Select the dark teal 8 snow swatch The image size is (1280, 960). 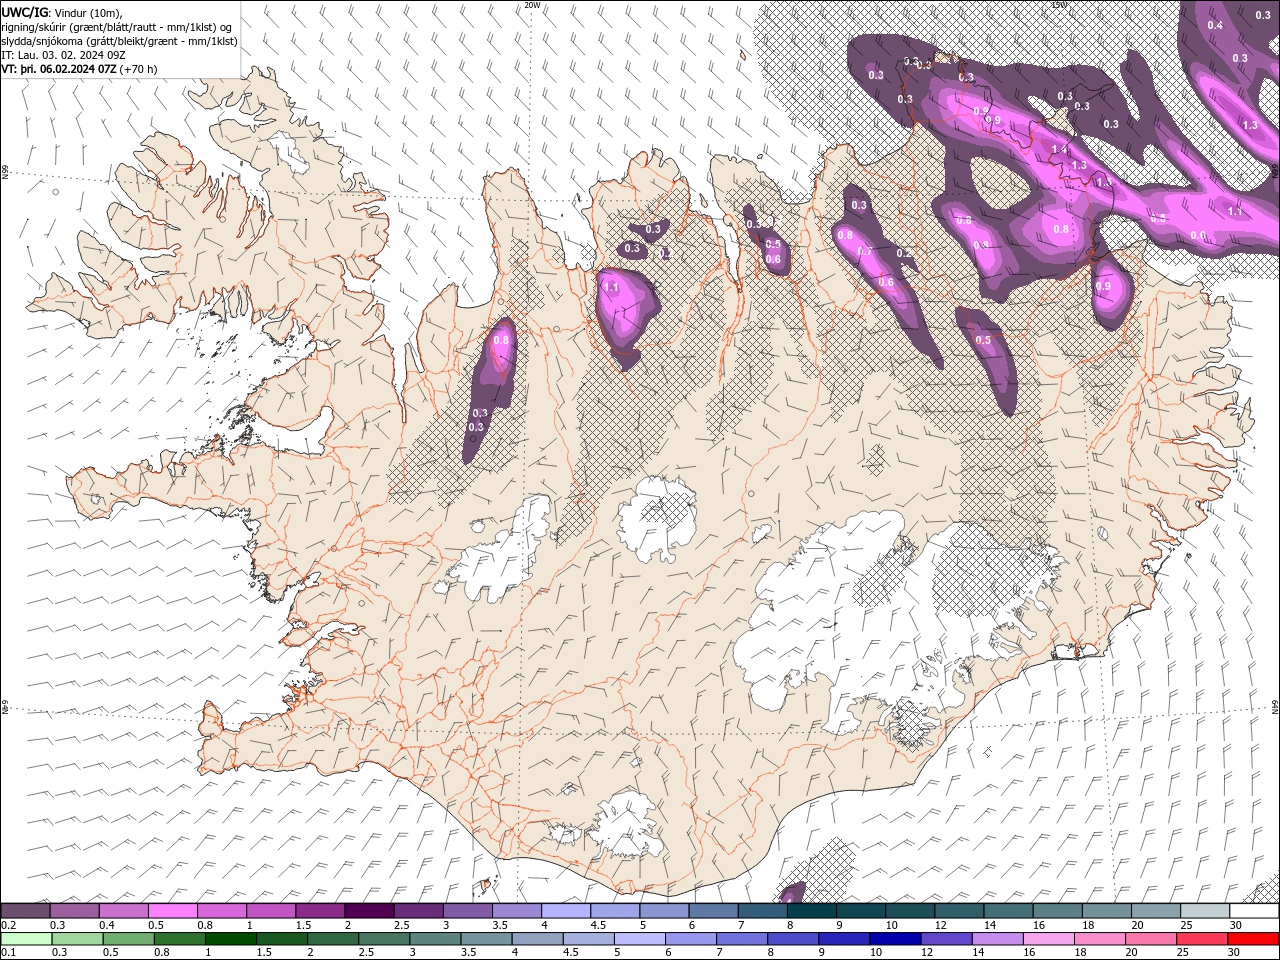click(x=812, y=911)
